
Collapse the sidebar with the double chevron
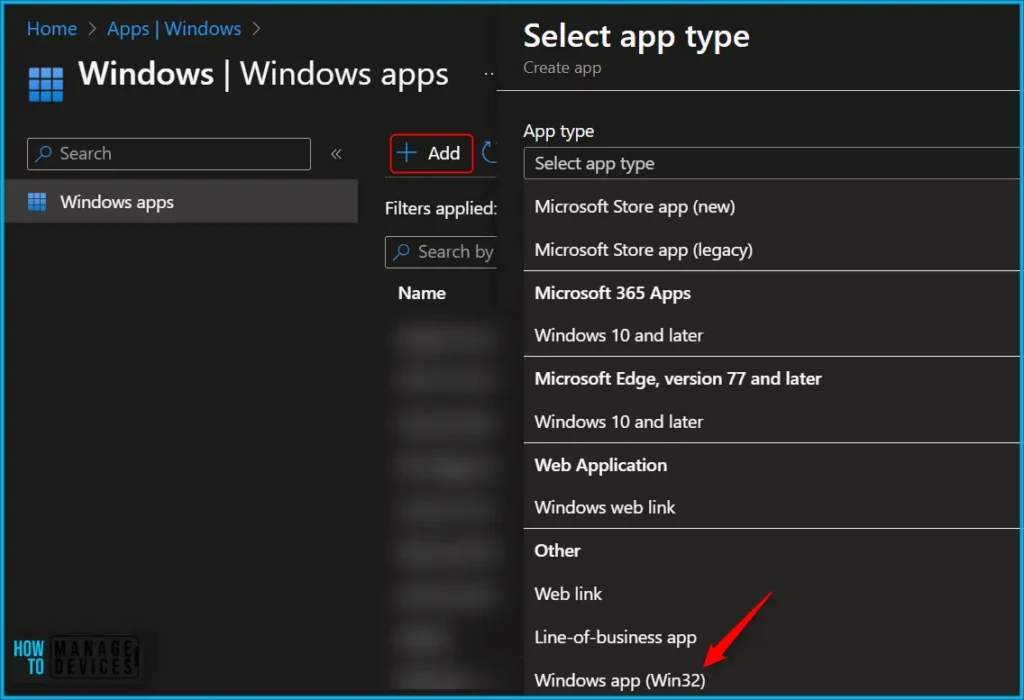click(x=336, y=154)
